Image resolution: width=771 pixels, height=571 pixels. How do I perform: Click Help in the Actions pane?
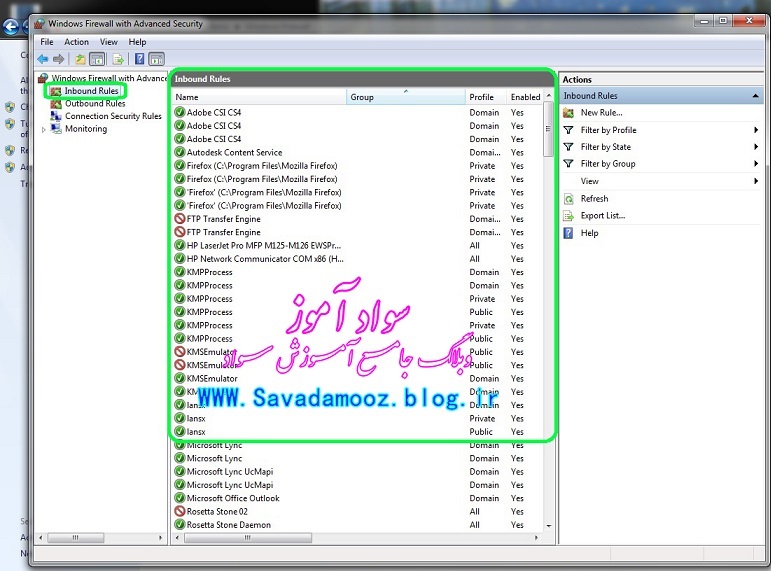[590, 233]
